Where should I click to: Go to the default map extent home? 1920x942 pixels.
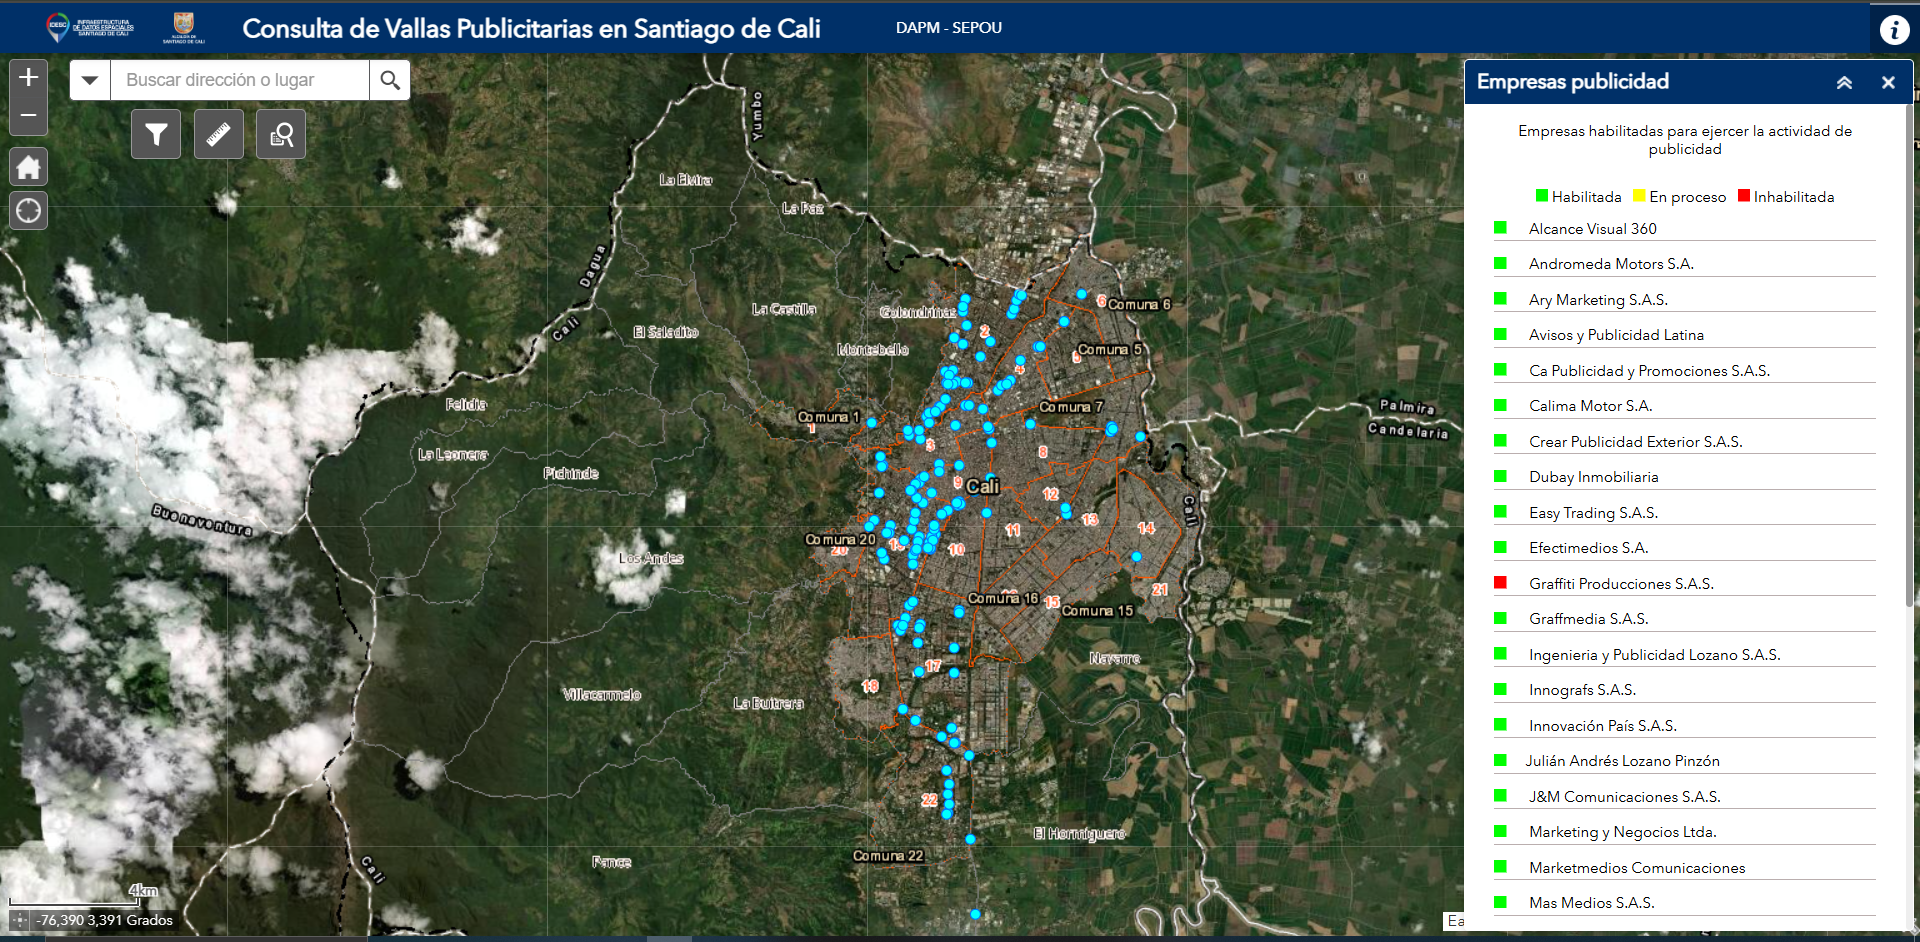[28, 167]
